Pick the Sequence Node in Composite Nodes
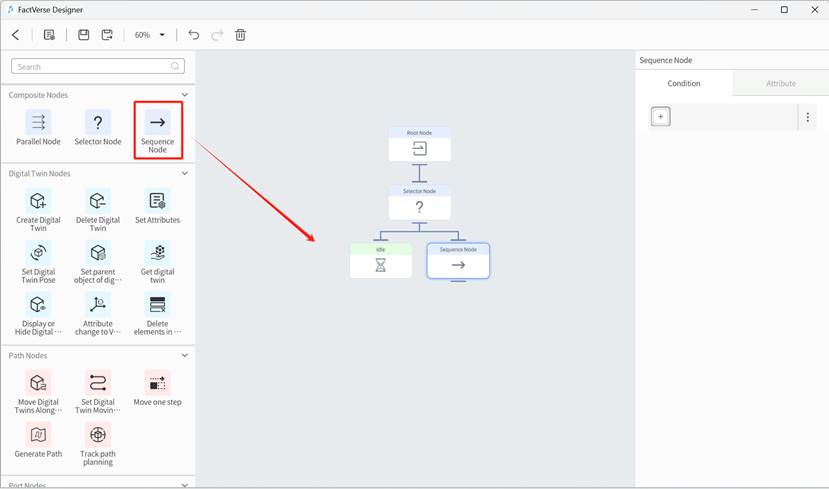Screen dimensions: 829x489 [x=157, y=123]
